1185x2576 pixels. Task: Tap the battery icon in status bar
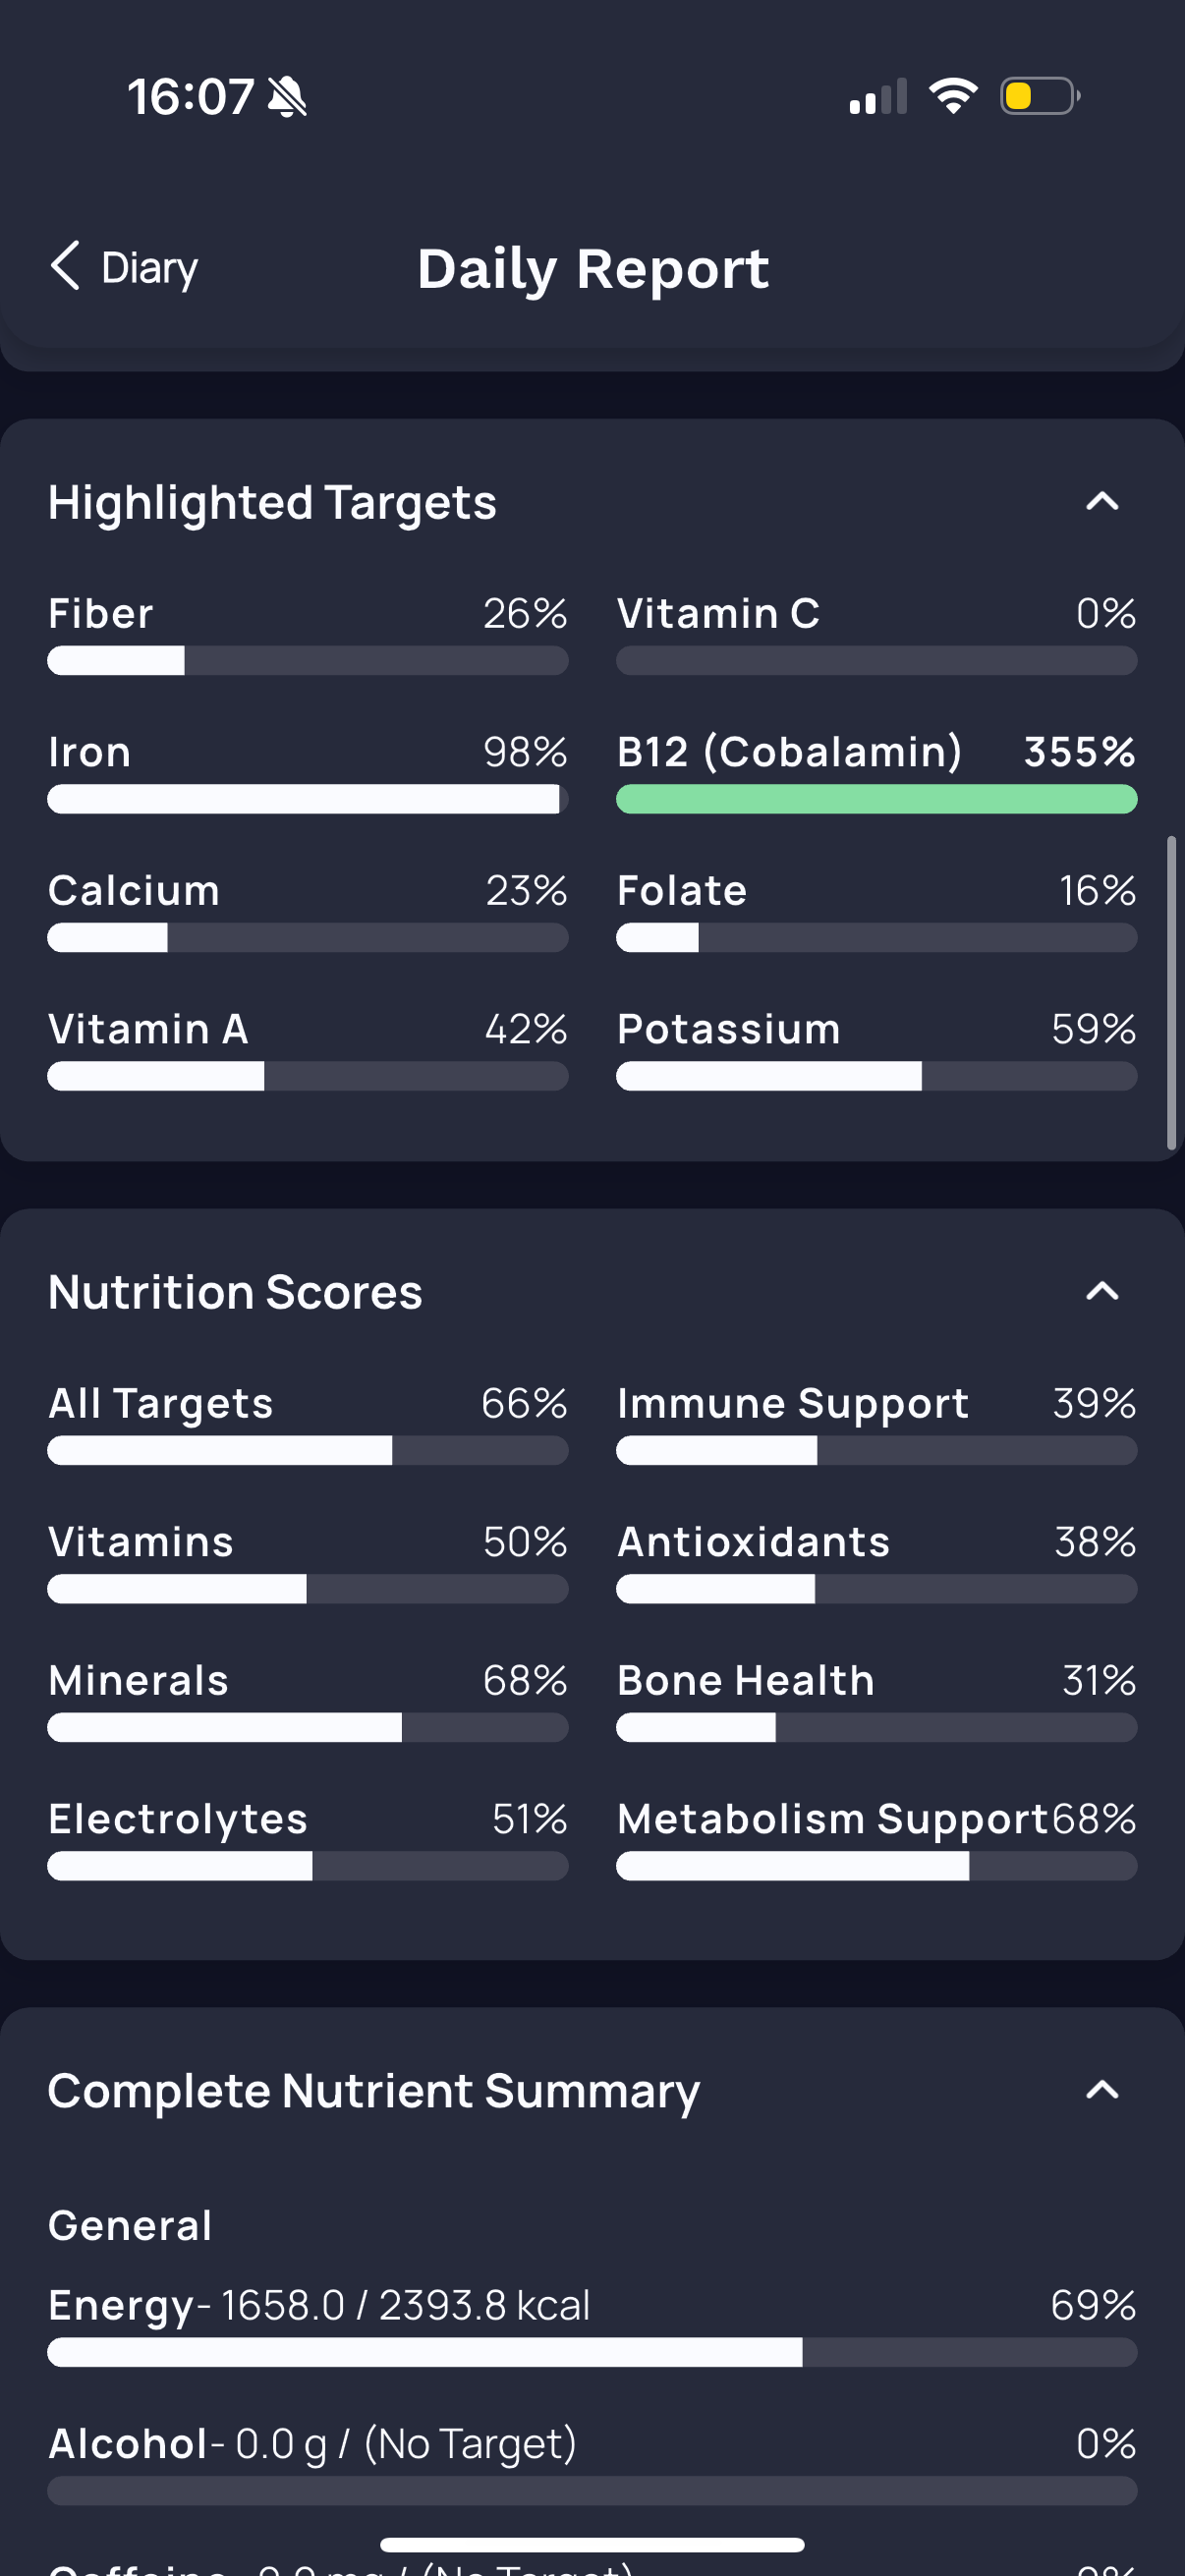[1040, 96]
